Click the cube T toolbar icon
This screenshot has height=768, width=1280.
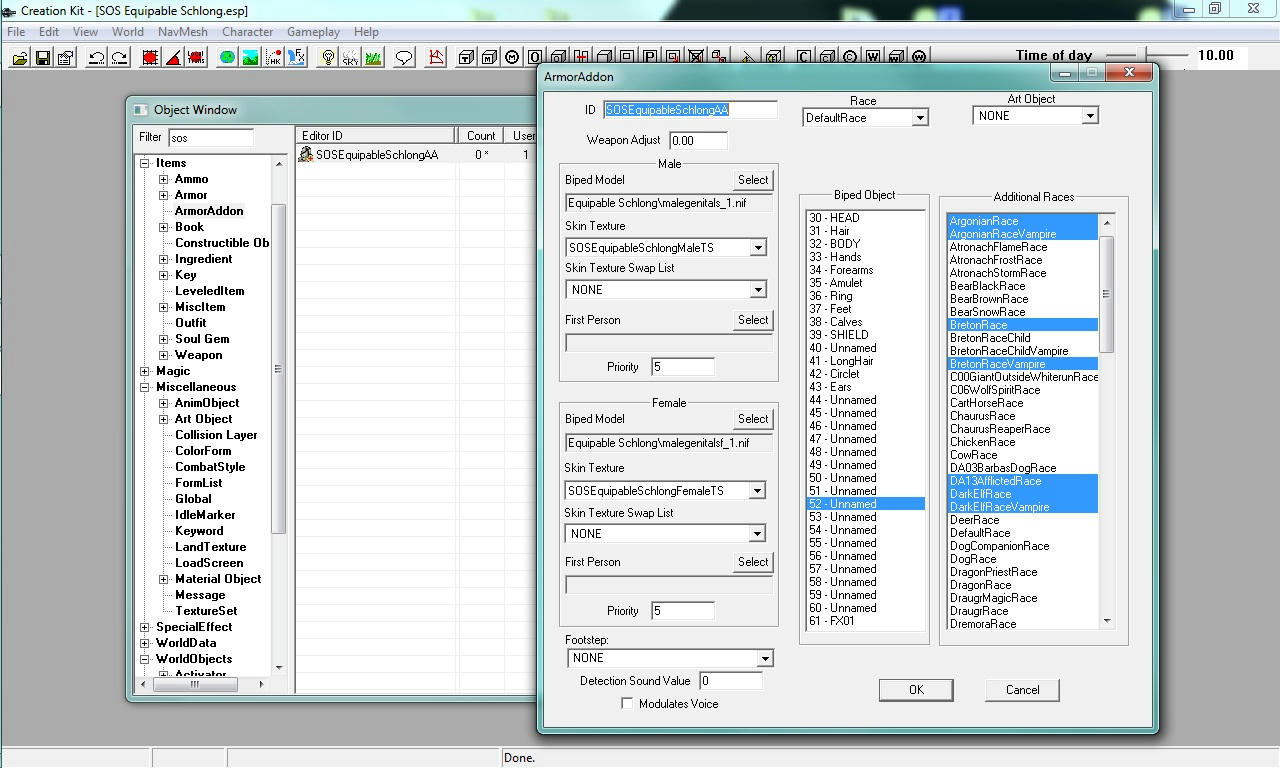[x=466, y=58]
